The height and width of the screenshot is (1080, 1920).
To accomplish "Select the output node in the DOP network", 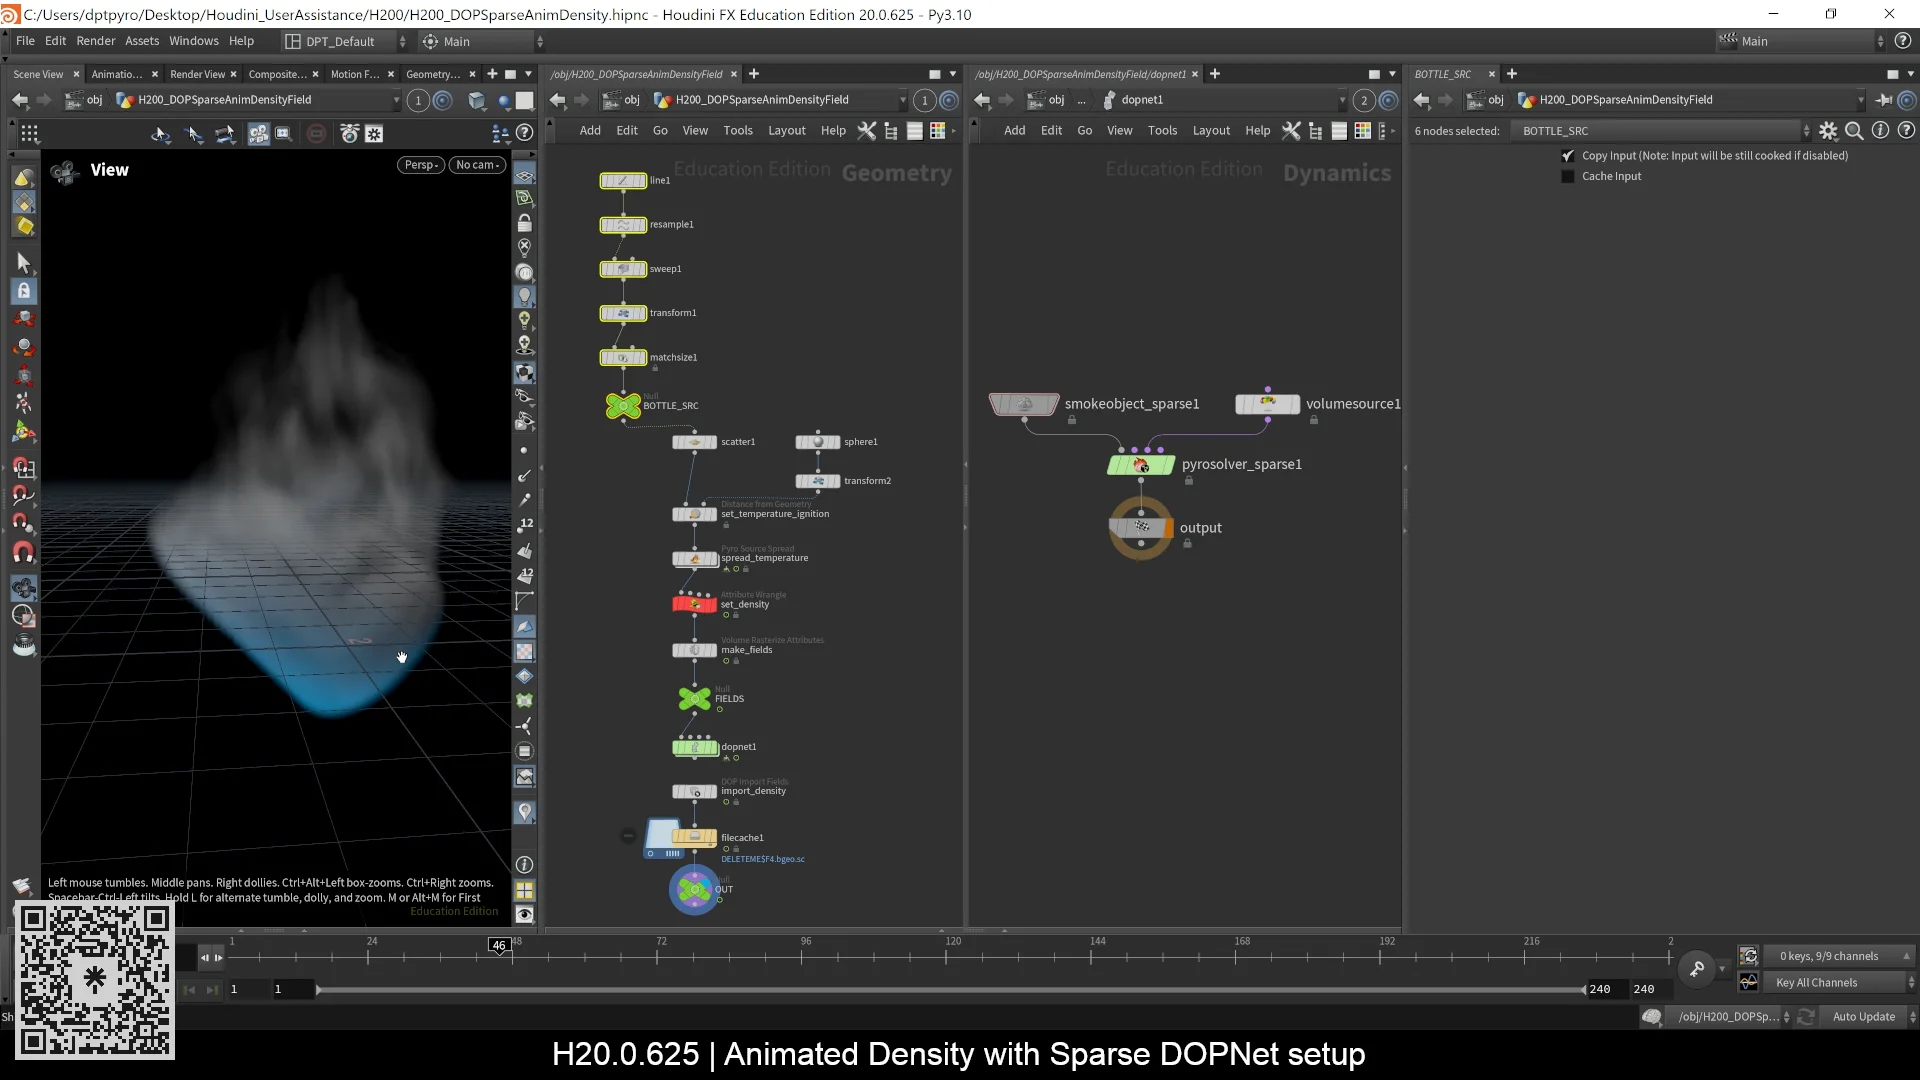I will pos(1140,528).
